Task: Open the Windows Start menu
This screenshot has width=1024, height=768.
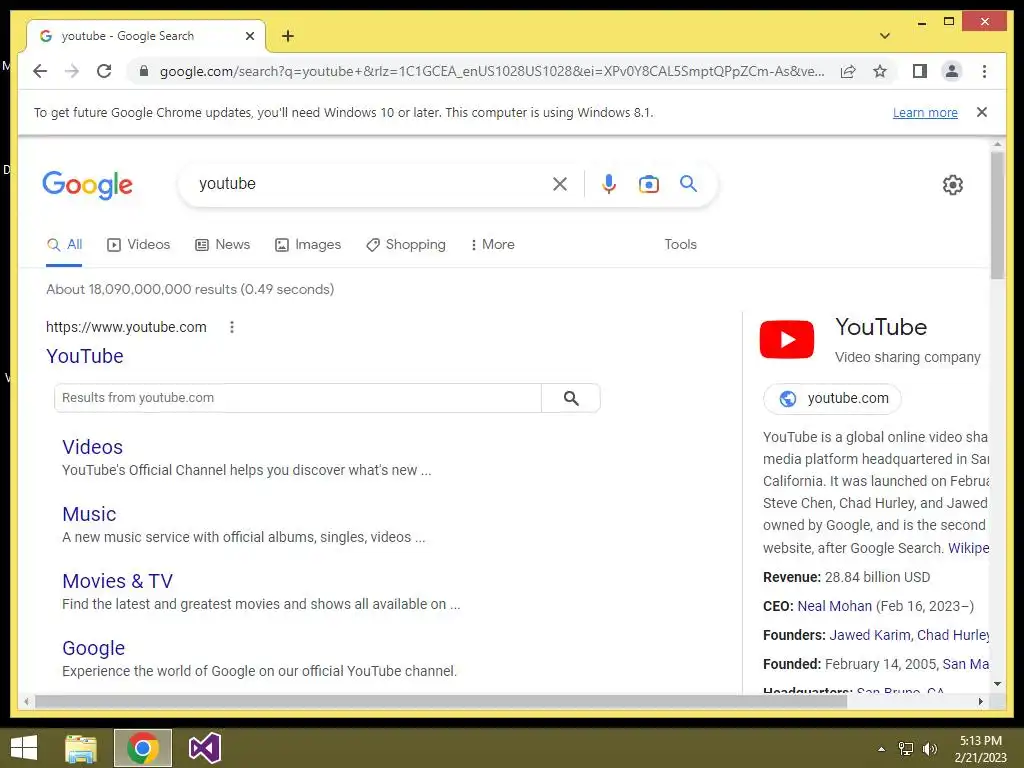Action: tap(24, 748)
